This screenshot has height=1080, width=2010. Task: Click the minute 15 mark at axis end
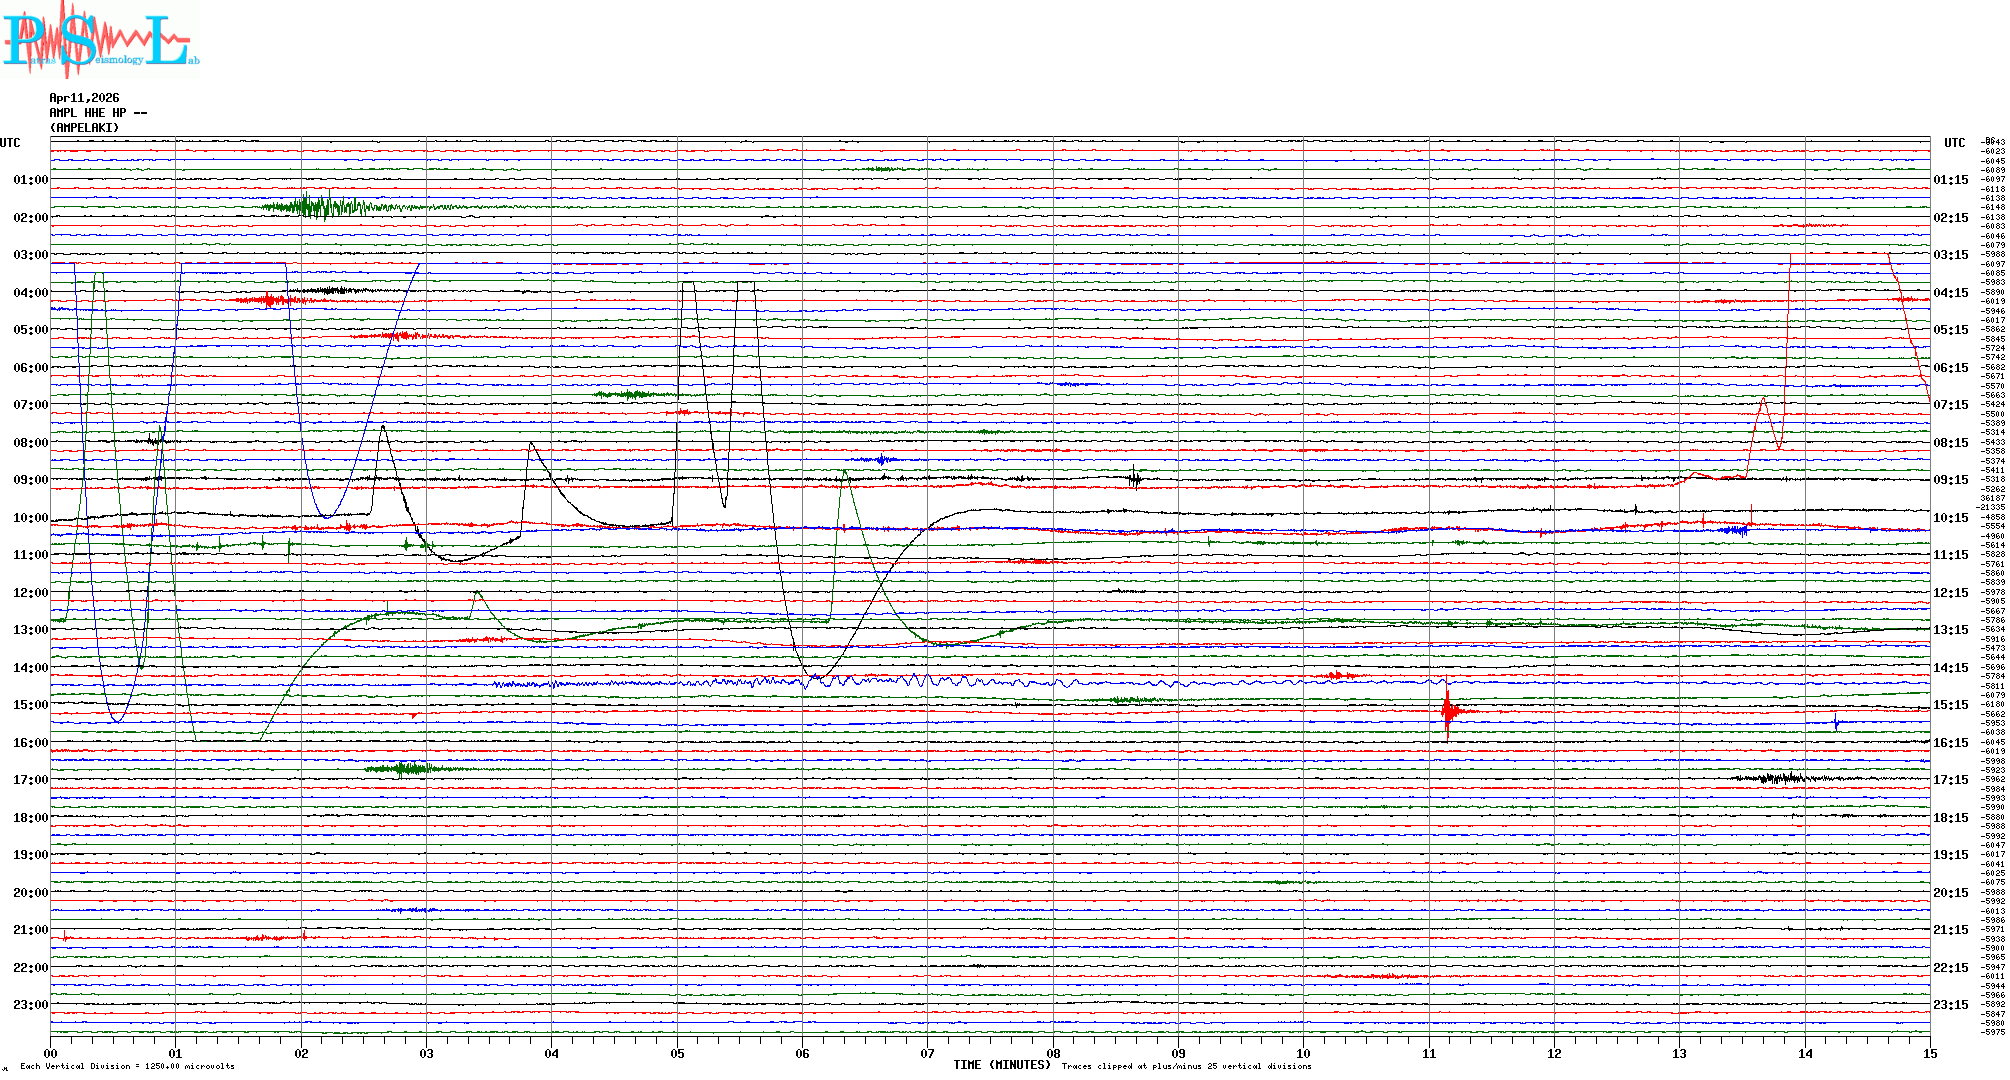[x=1930, y=1053]
